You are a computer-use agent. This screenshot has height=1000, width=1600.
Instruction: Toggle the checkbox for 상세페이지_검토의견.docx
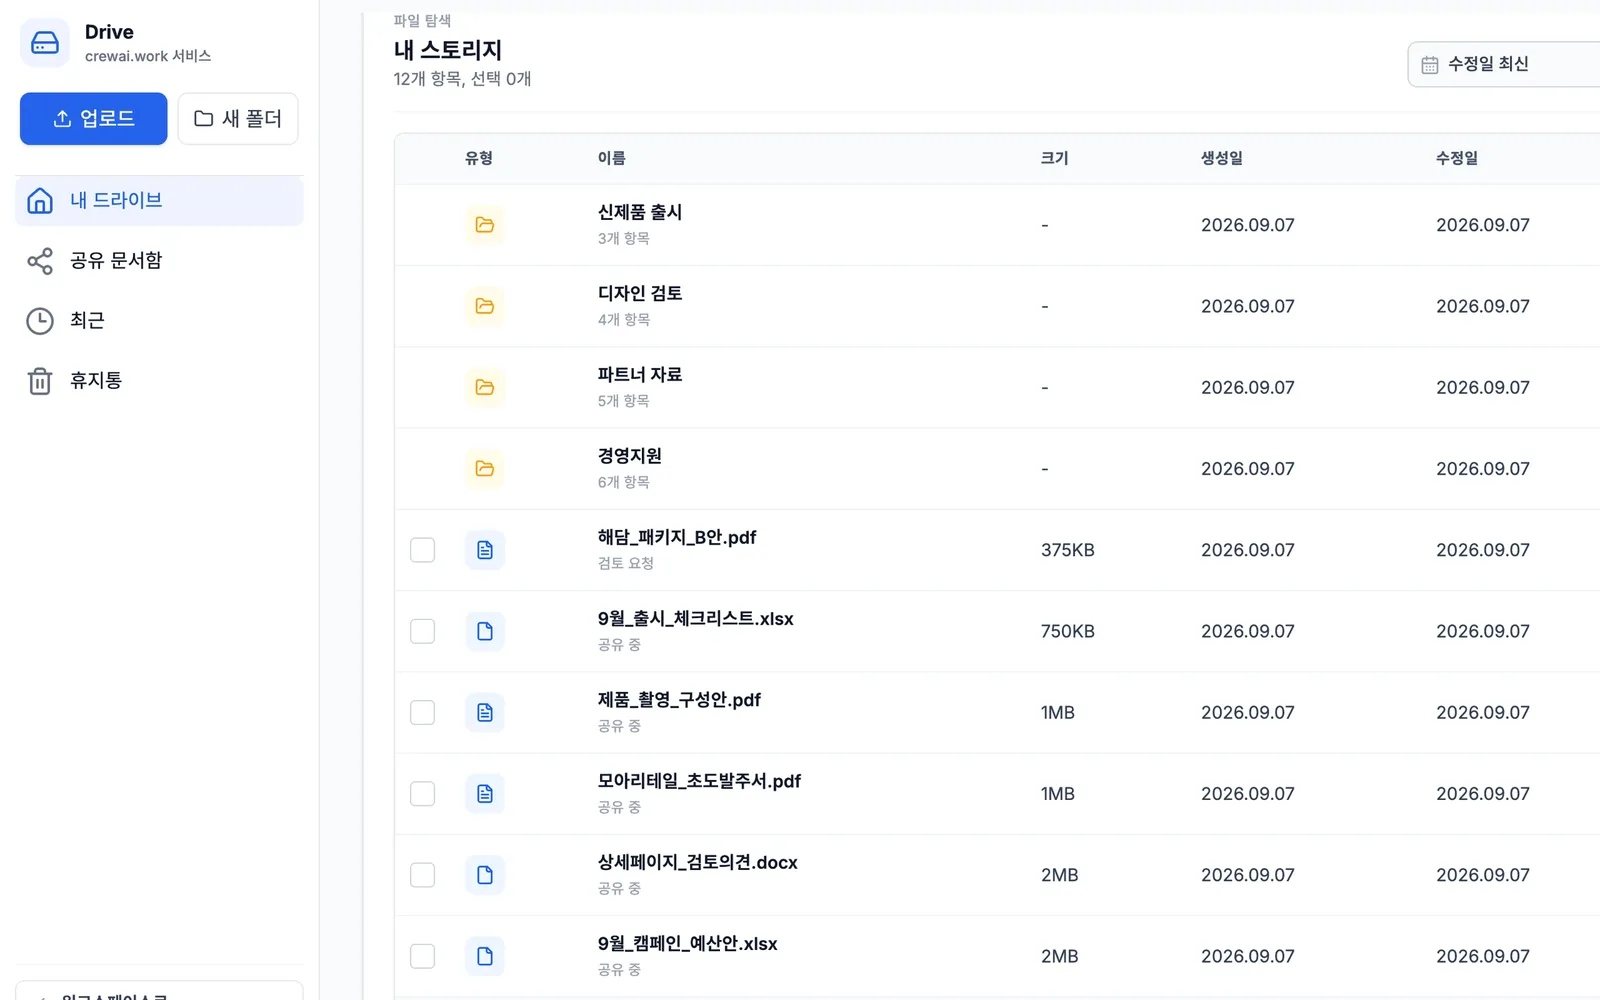tap(423, 875)
